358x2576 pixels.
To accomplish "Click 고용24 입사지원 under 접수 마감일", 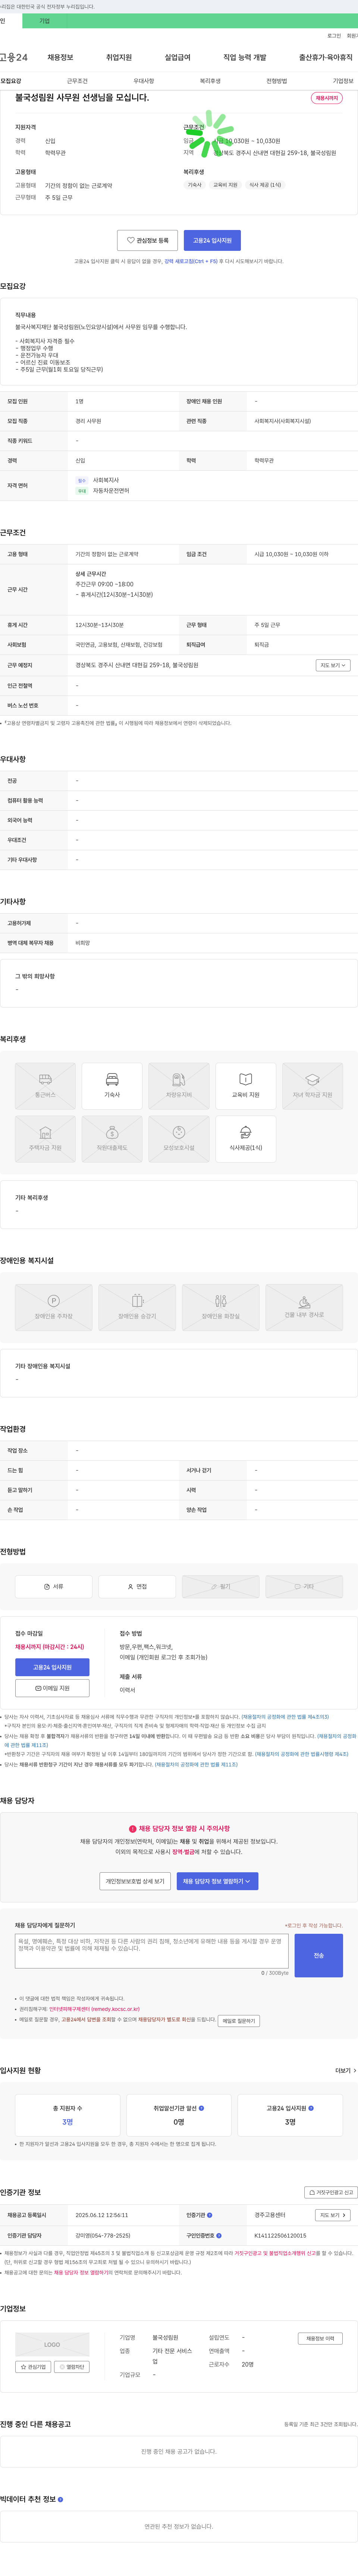I will [52, 1667].
